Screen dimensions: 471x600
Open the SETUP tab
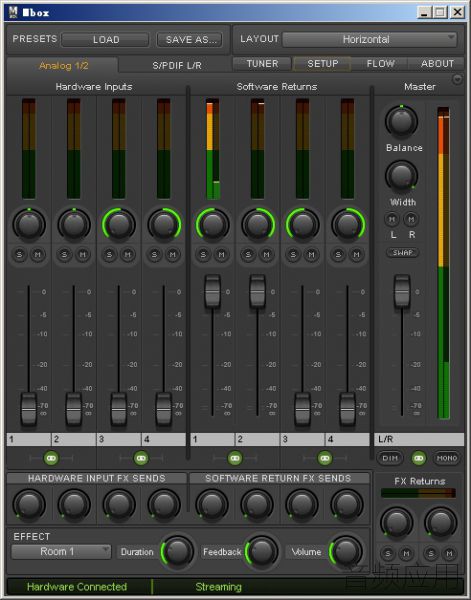click(322, 64)
